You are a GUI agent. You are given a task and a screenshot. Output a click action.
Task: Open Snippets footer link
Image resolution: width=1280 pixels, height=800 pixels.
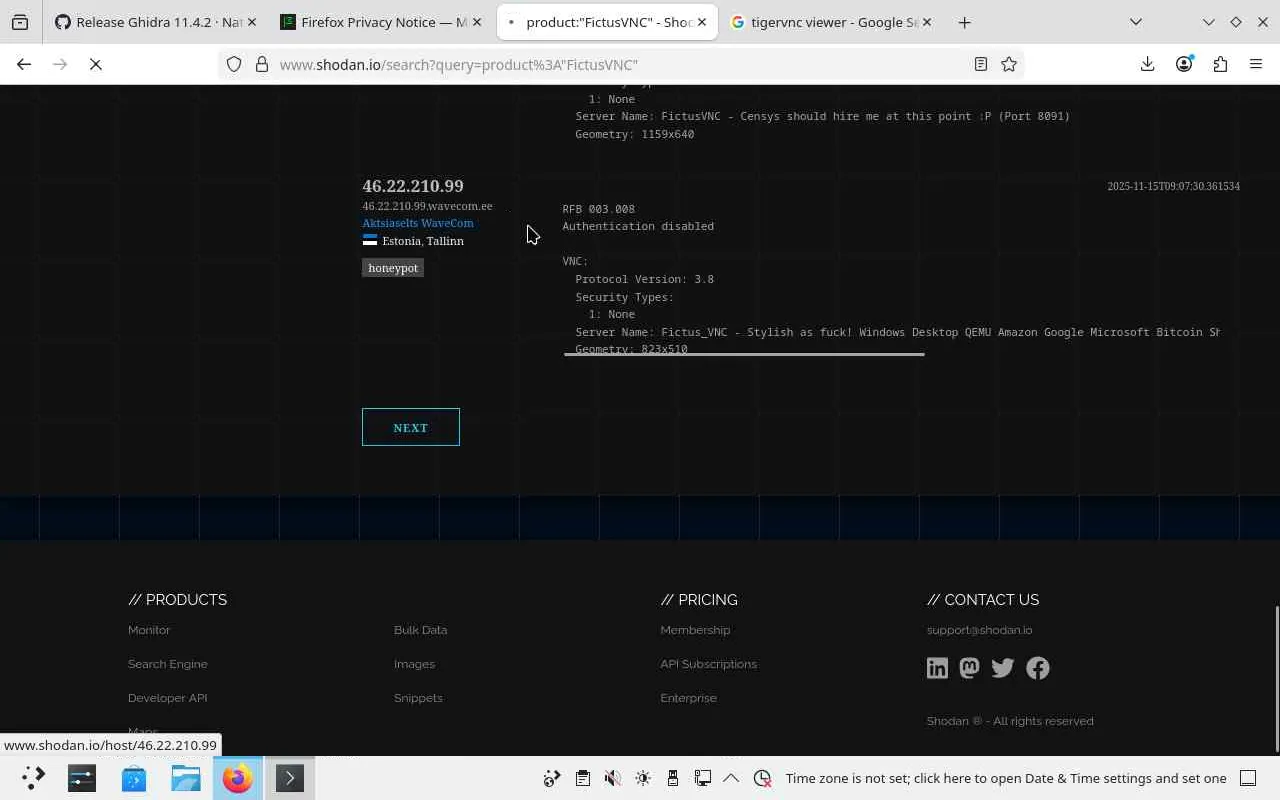[418, 698]
